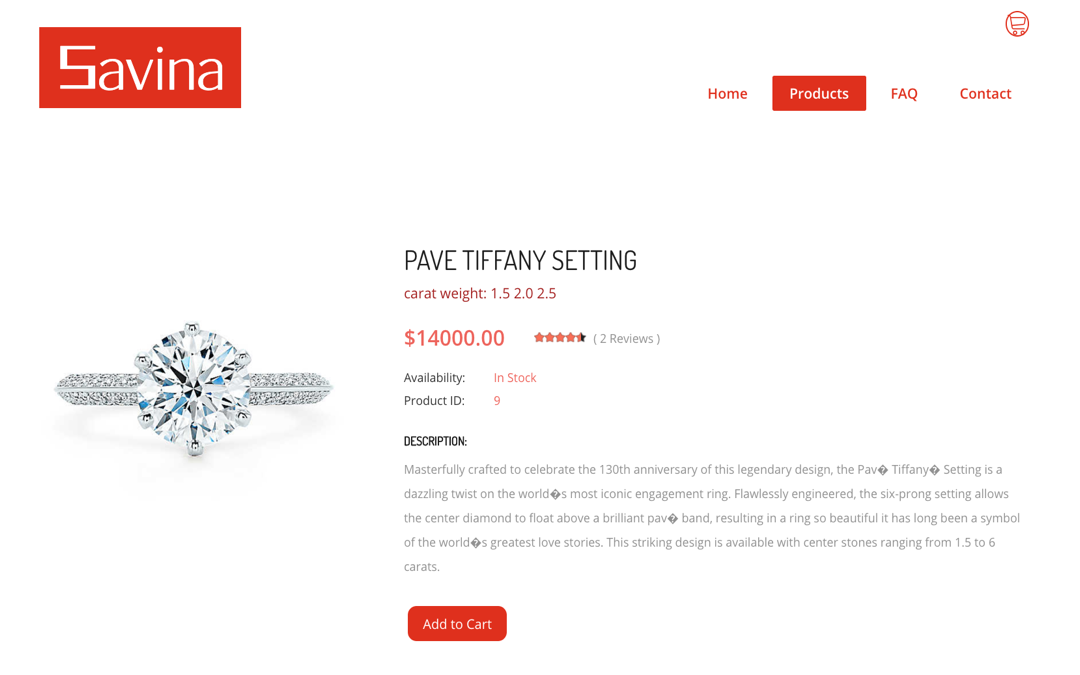This screenshot has height=675, width=1080.
Task: Click the $14000.00 price
Action: [x=454, y=338]
